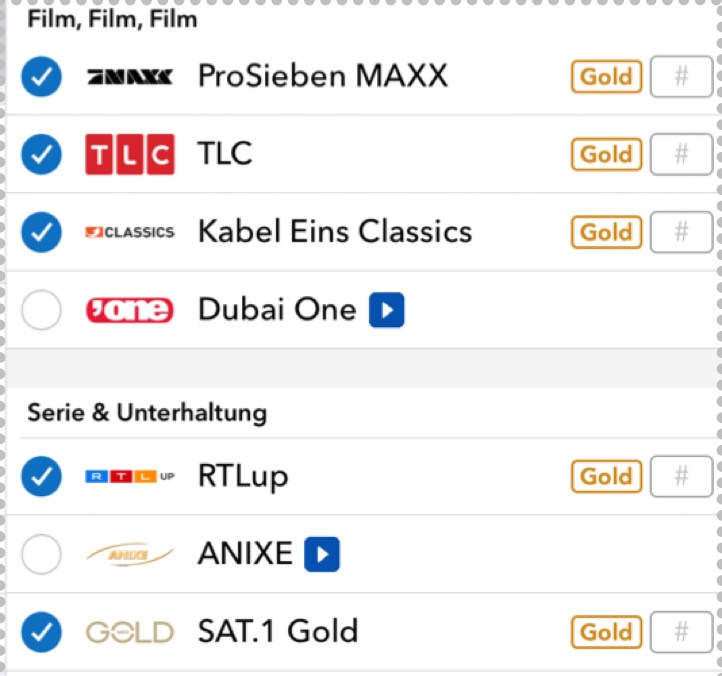Uncheck the TLC channel checkbox
The image size is (722, 676).
(x=41, y=154)
